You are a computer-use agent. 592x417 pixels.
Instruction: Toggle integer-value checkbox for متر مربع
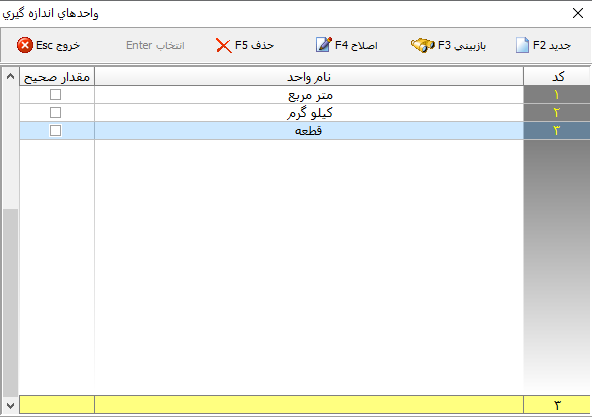(x=56, y=94)
